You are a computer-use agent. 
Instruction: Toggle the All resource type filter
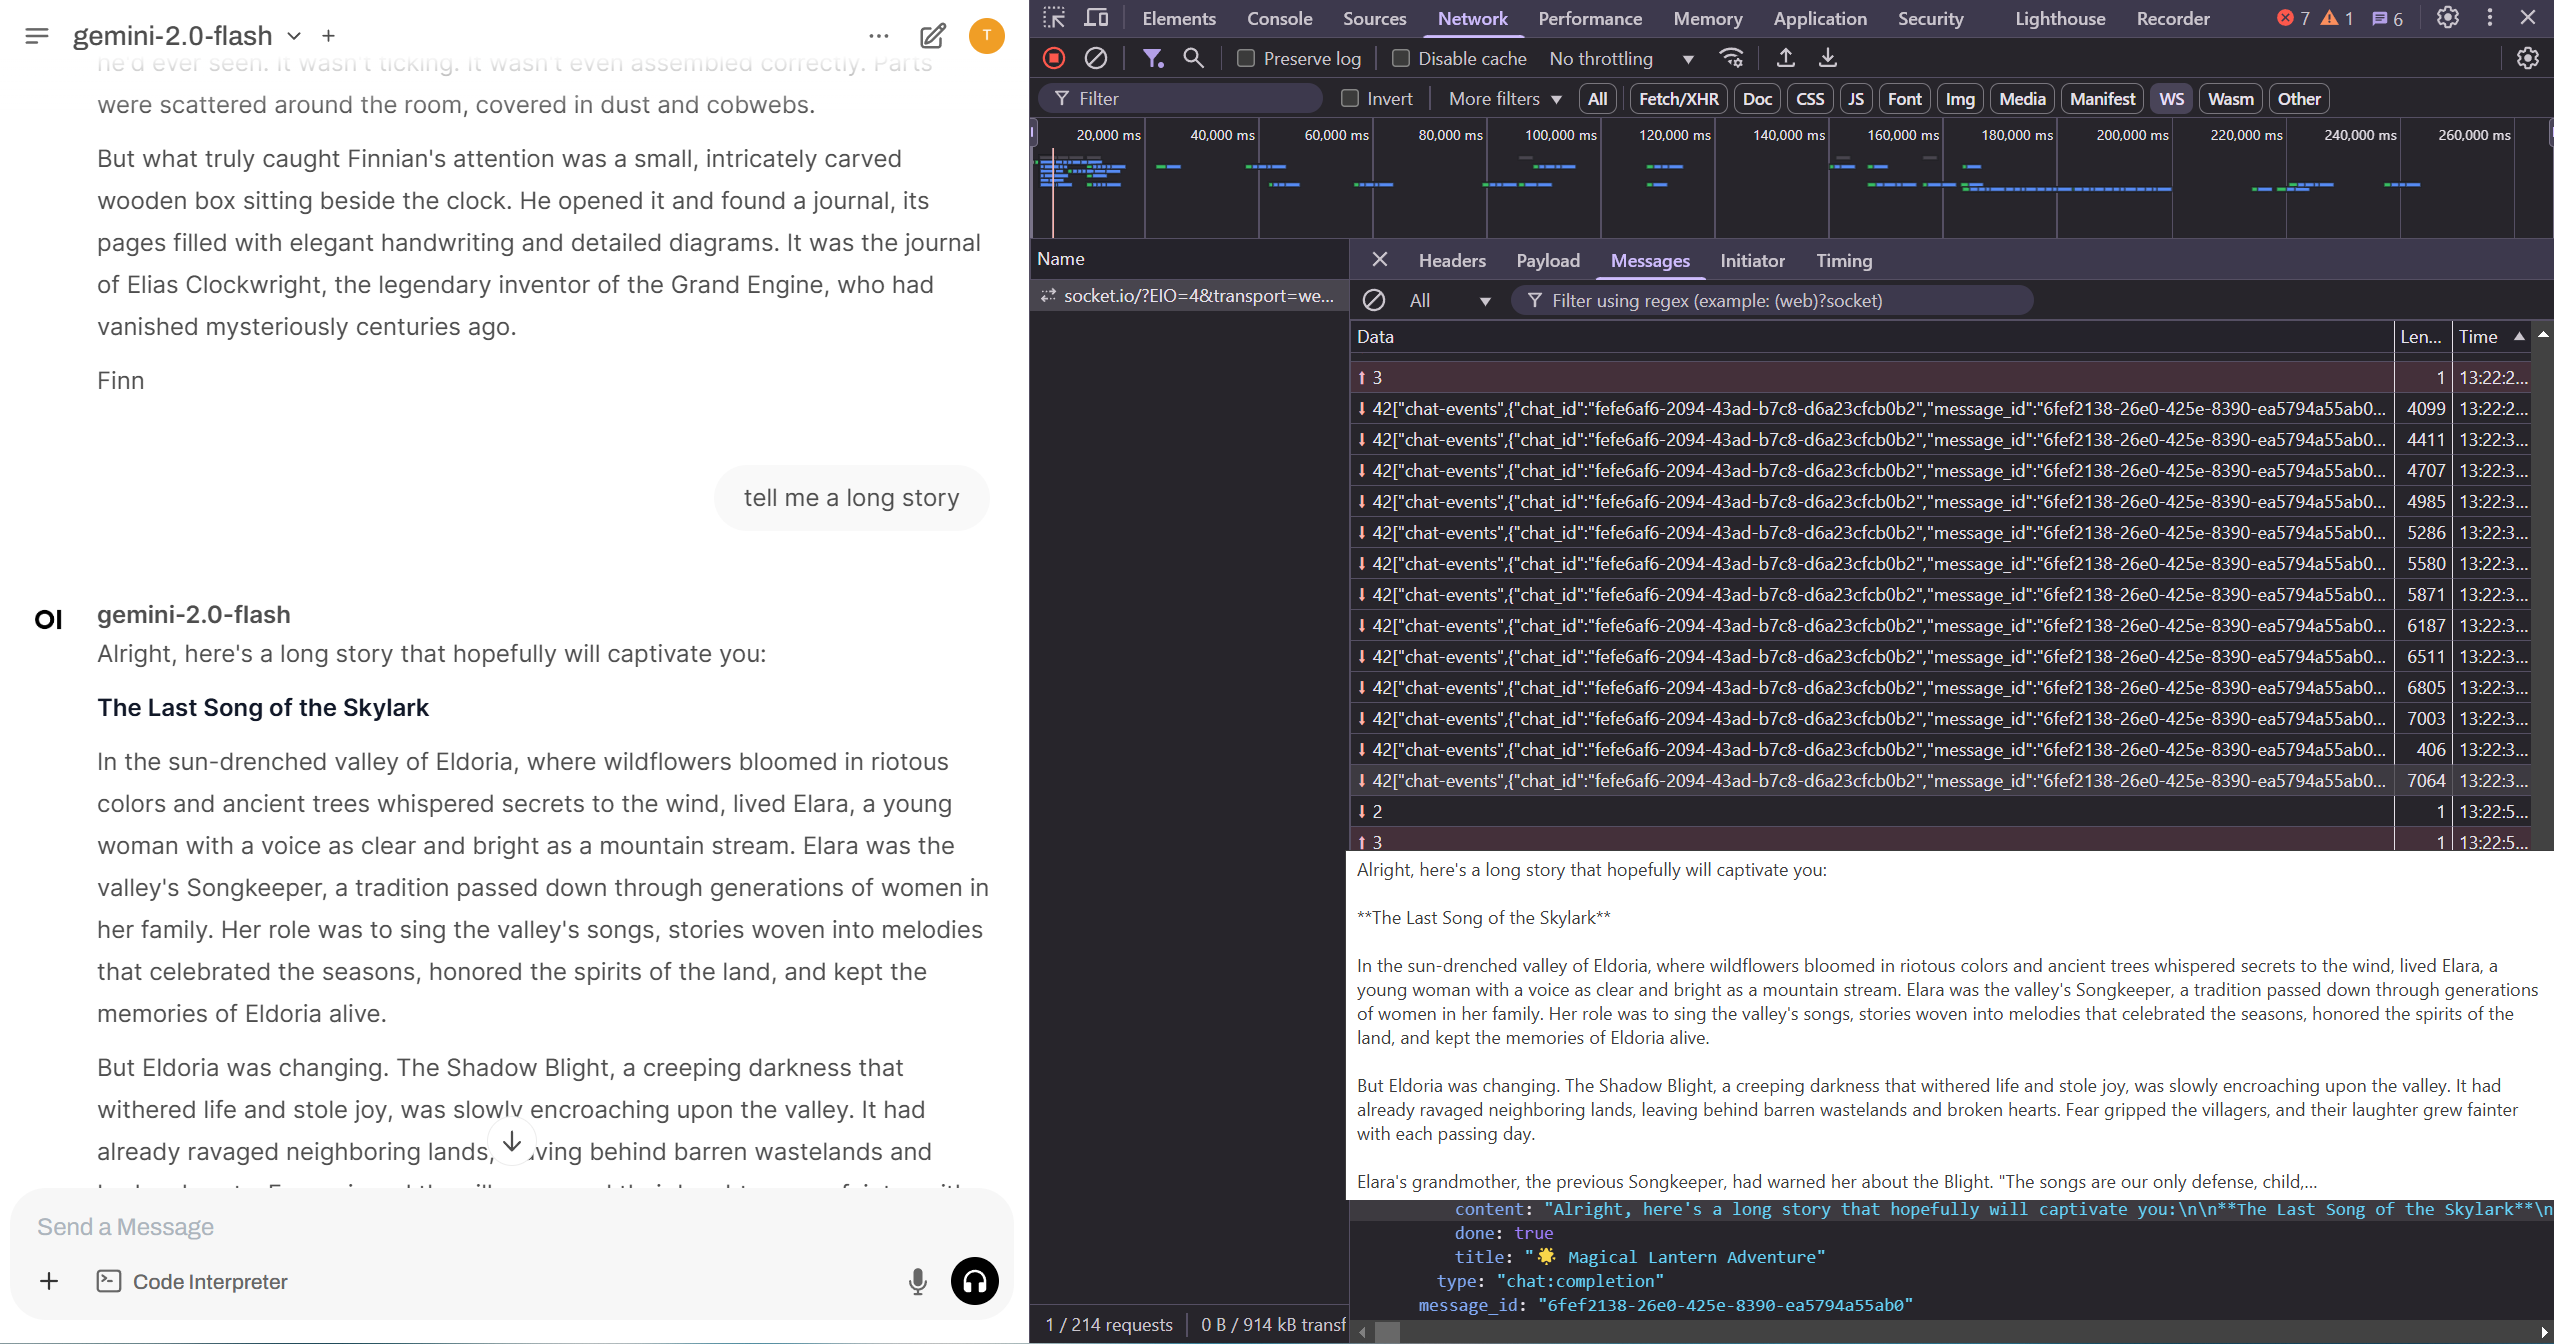[1597, 98]
